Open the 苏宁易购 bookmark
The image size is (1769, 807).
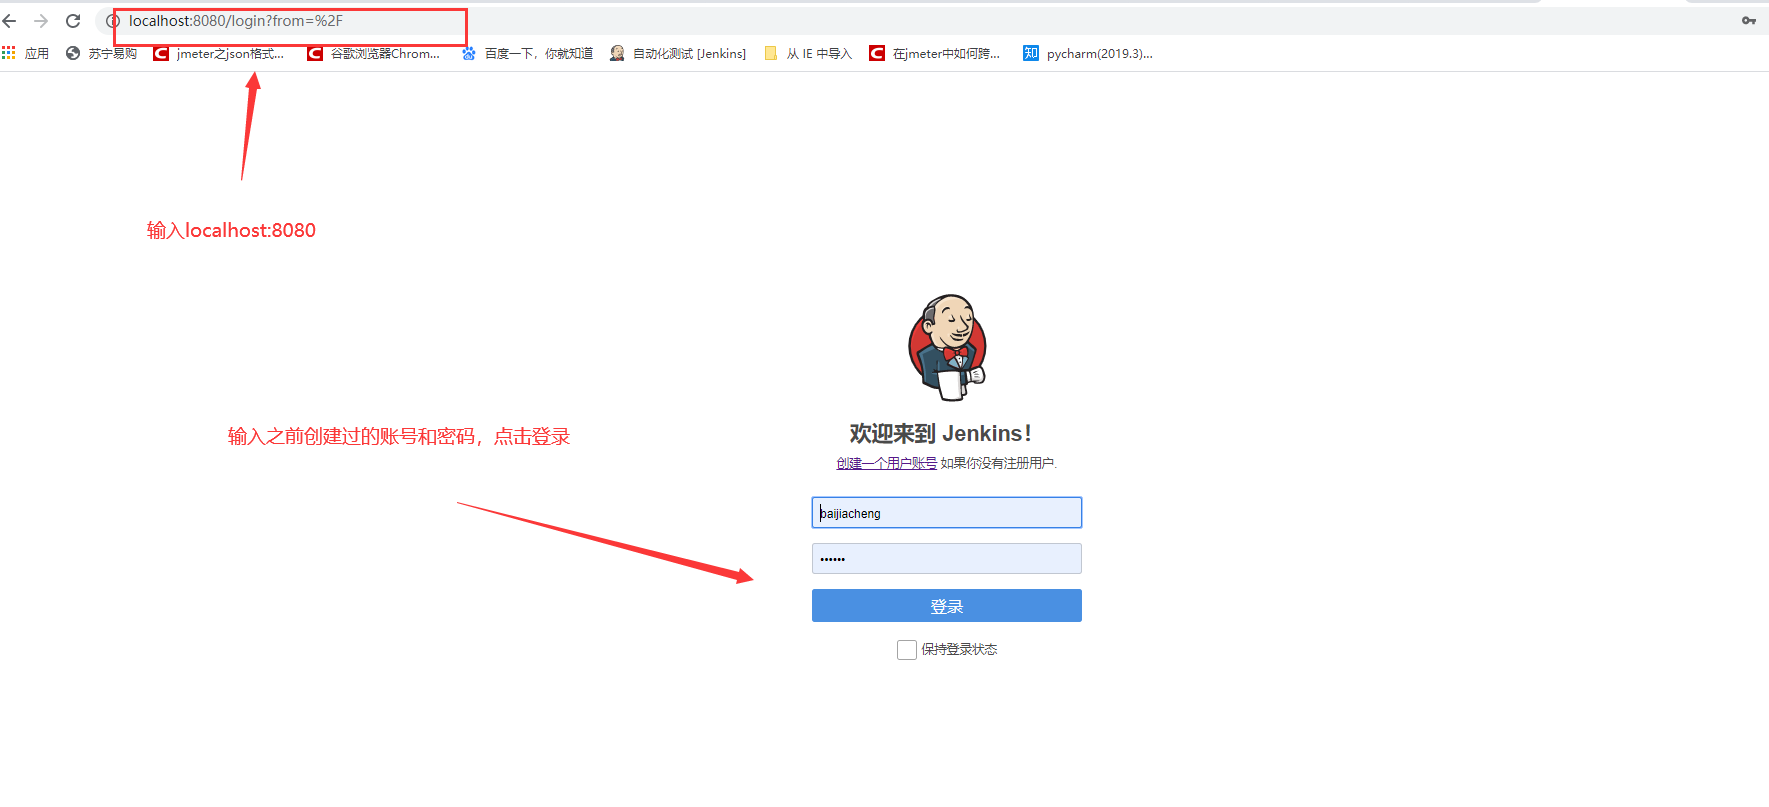pos(101,54)
